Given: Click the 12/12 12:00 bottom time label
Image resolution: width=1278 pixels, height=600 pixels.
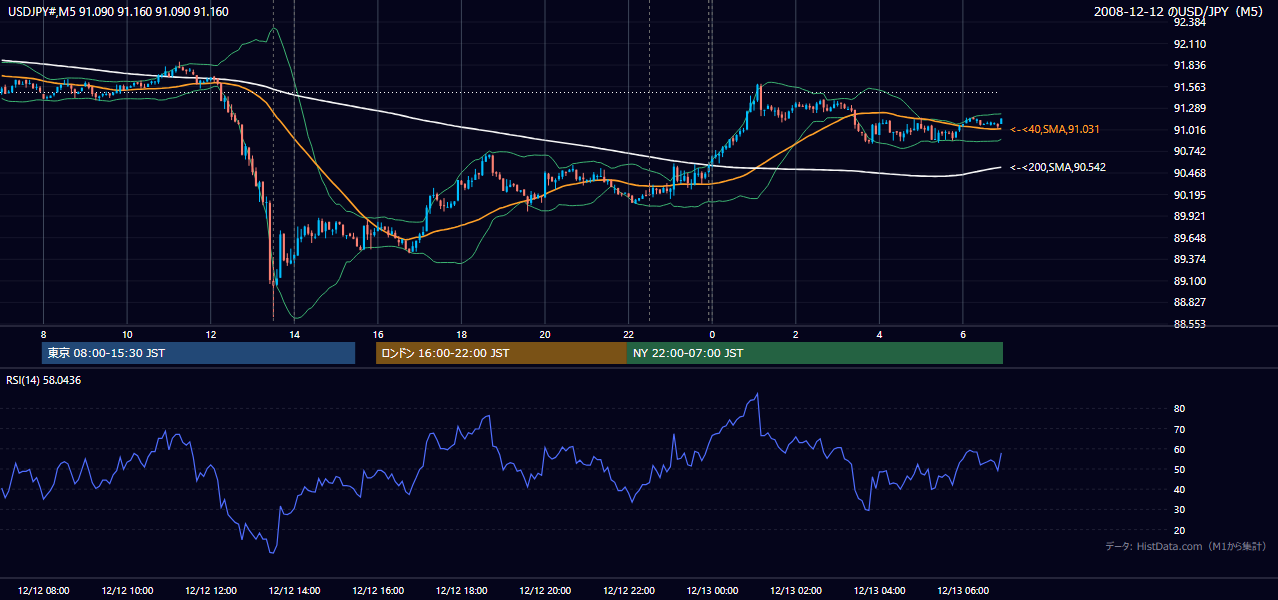Looking at the screenshot, I should click(211, 590).
